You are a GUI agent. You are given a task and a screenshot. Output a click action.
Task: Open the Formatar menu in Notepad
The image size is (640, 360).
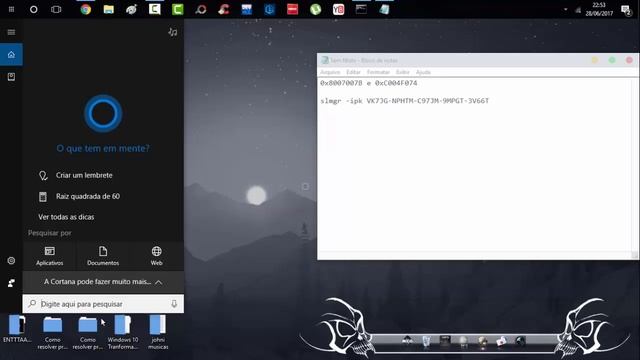[378, 72]
